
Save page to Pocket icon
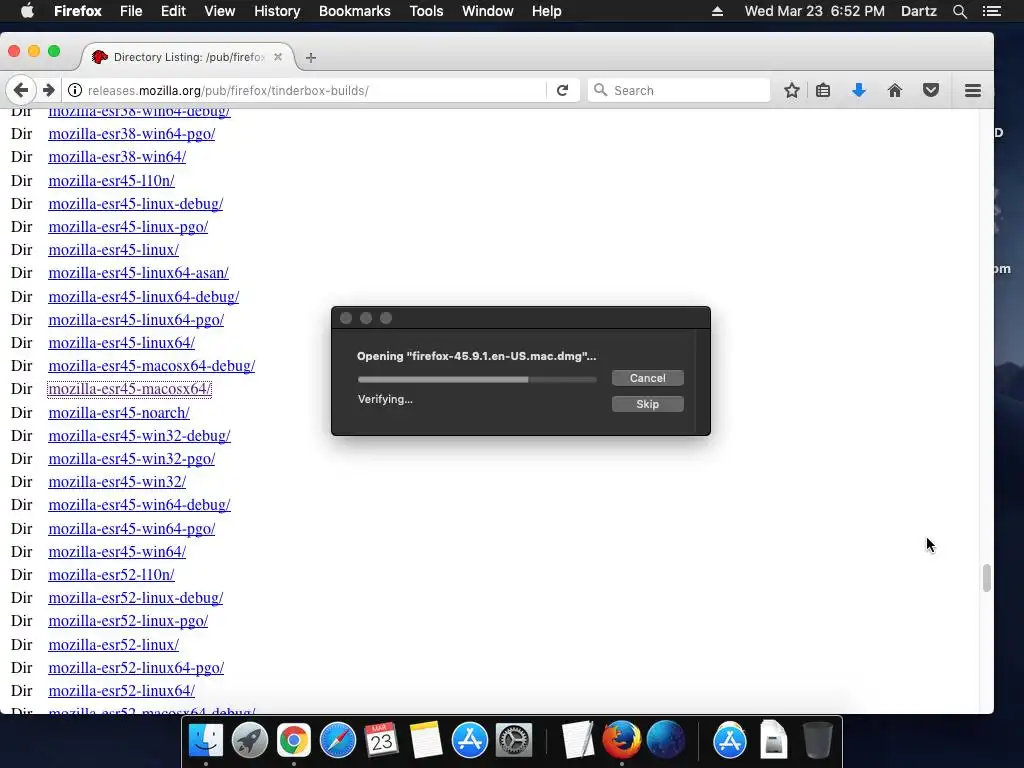[931, 90]
